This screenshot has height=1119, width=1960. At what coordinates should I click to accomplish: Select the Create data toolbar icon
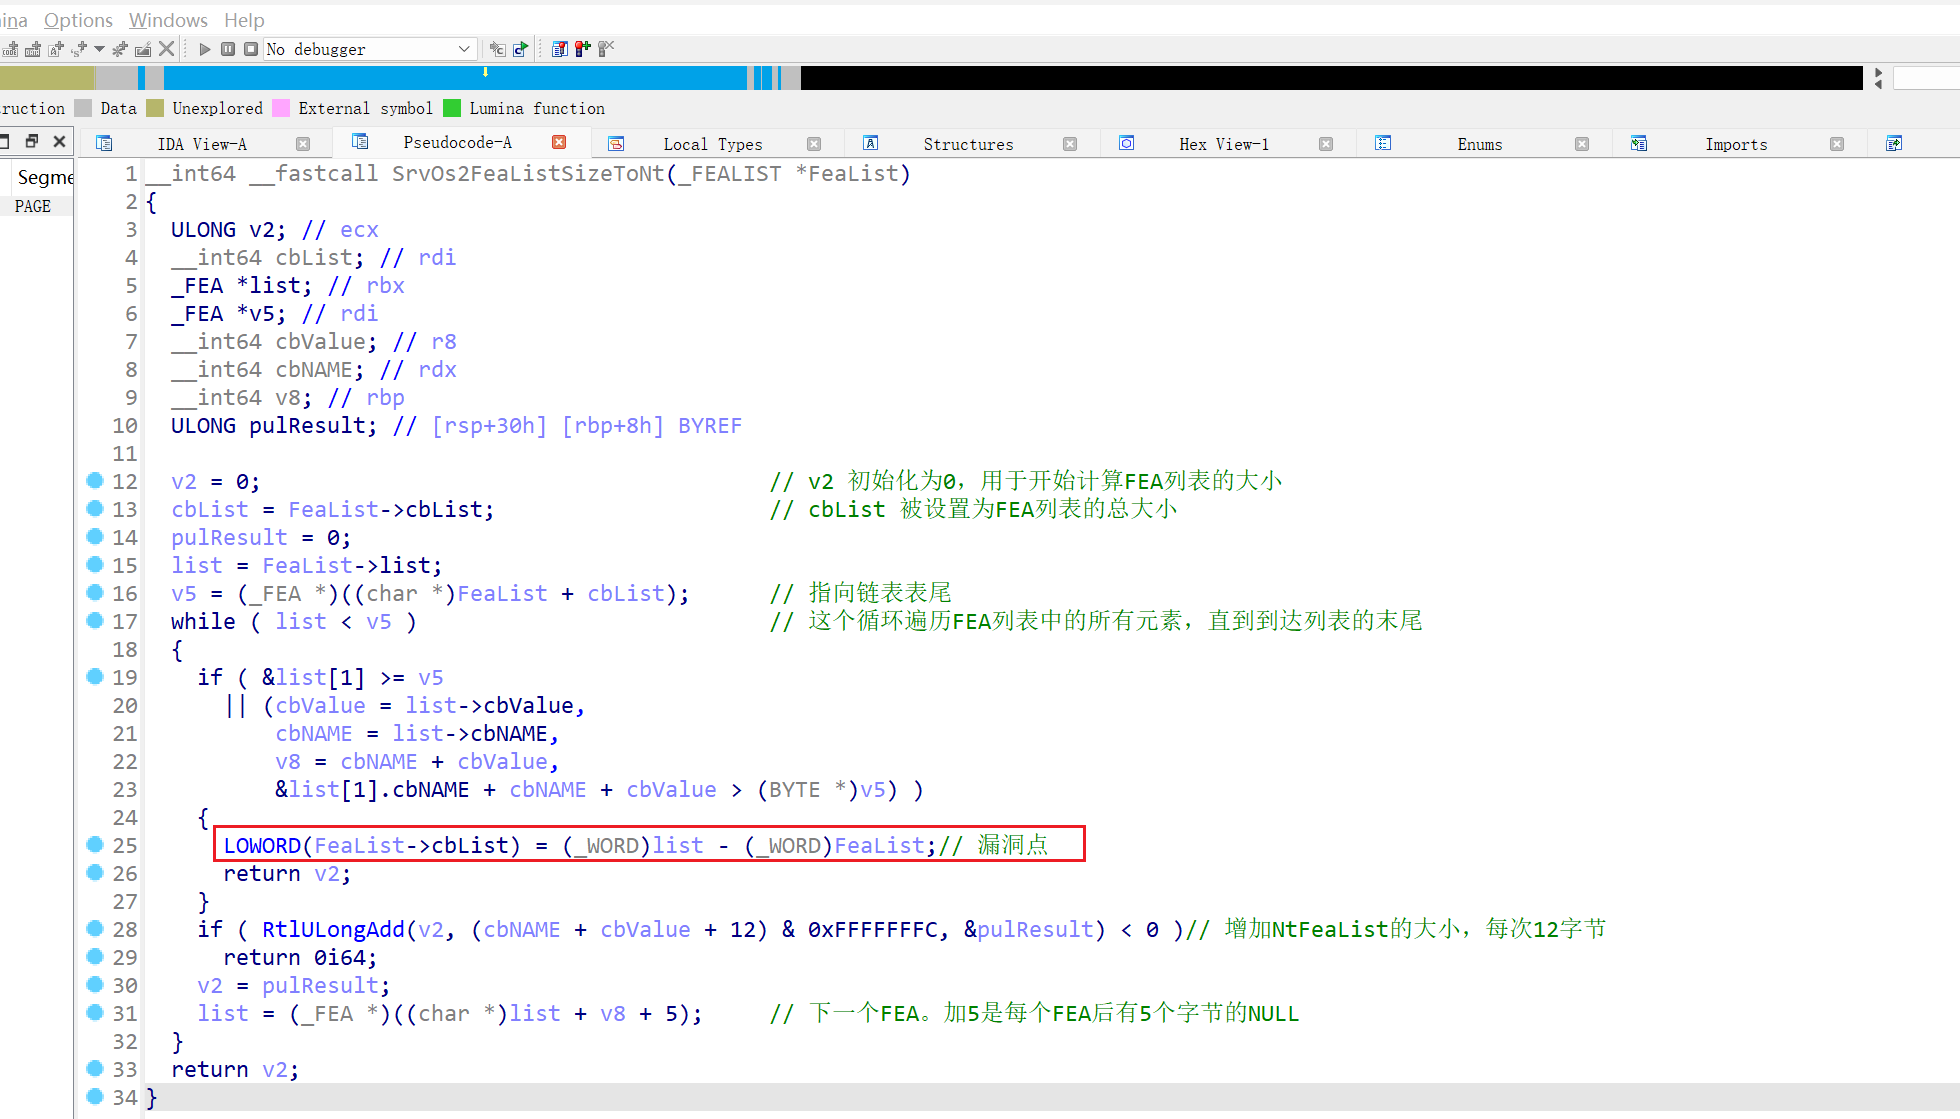click(x=32, y=48)
